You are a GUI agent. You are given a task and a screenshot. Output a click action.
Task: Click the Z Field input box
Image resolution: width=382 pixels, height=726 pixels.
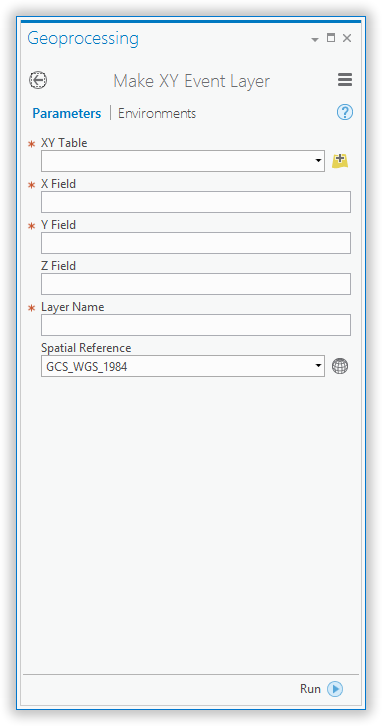(196, 284)
